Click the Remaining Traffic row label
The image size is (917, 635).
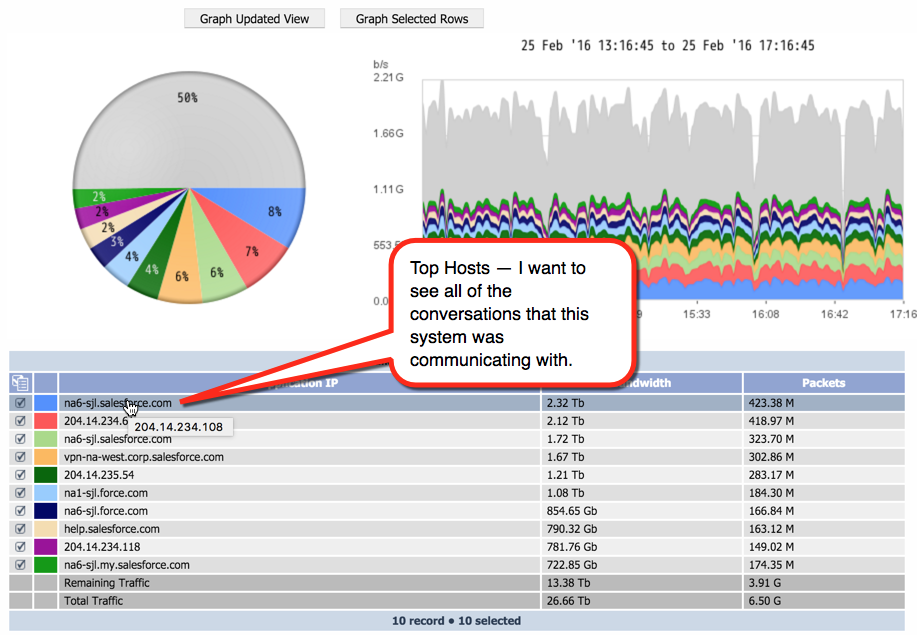coord(106,583)
